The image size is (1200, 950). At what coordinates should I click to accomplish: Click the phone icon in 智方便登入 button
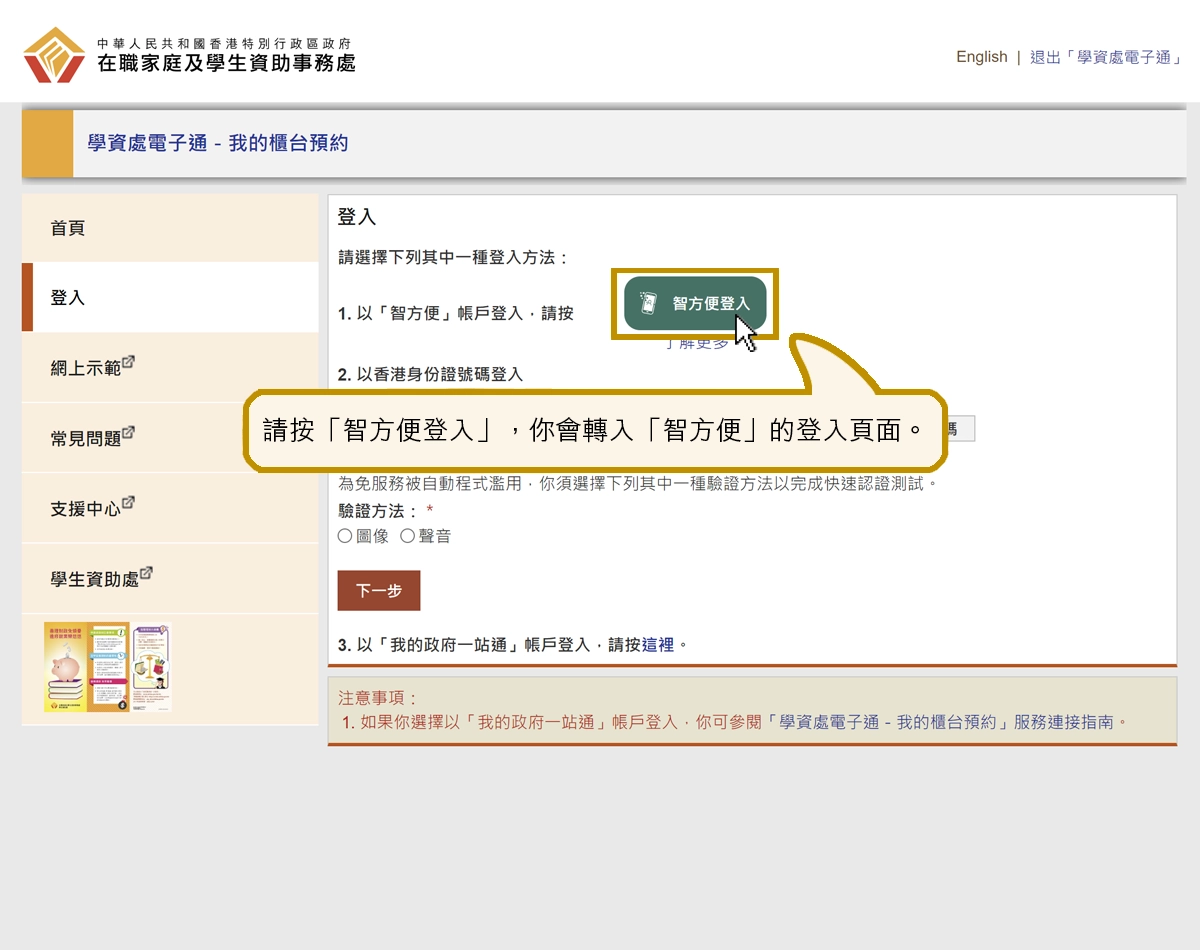pyautogui.click(x=648, y=303)
